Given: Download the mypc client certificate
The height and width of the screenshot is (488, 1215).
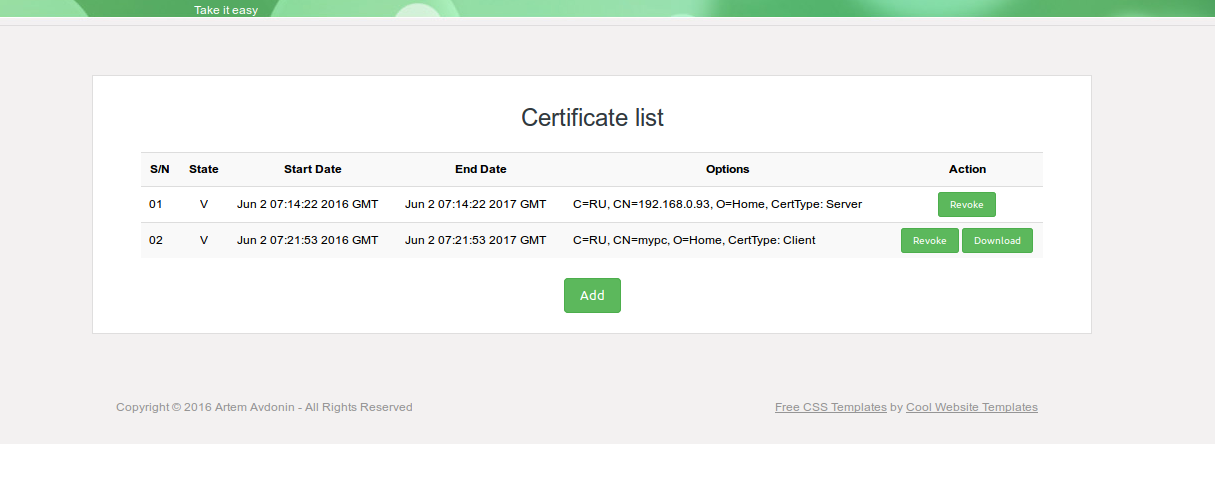Looking at the screenshot, I should [x=997, y=240].
